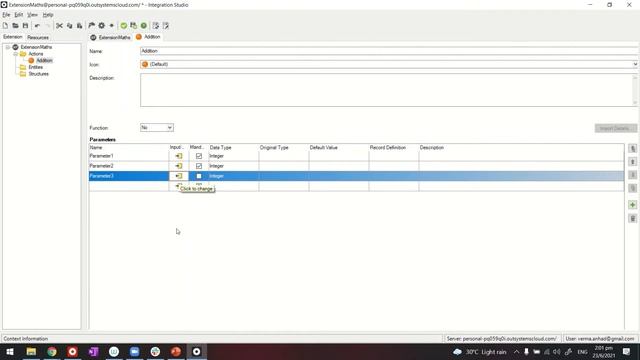
Task: Open File Explorer from the taskbar
Action: tap(31, 352)
